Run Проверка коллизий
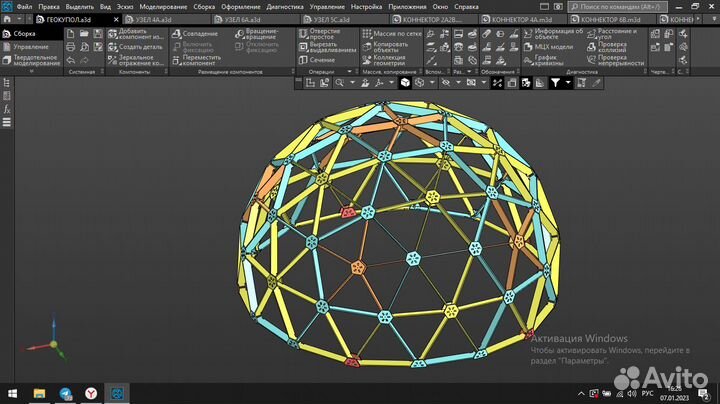Viewport: 720px width, 404px height. (x=607, y=47)
